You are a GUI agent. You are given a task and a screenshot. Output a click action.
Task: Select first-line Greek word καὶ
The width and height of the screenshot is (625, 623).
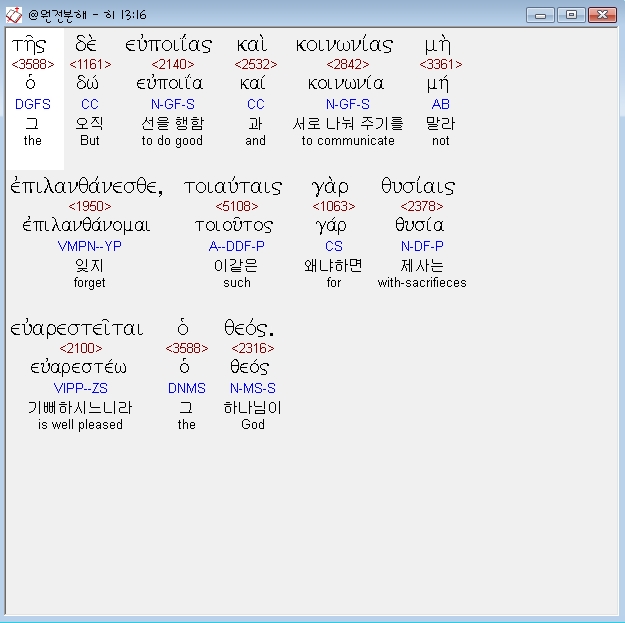[x=252, y=44]
